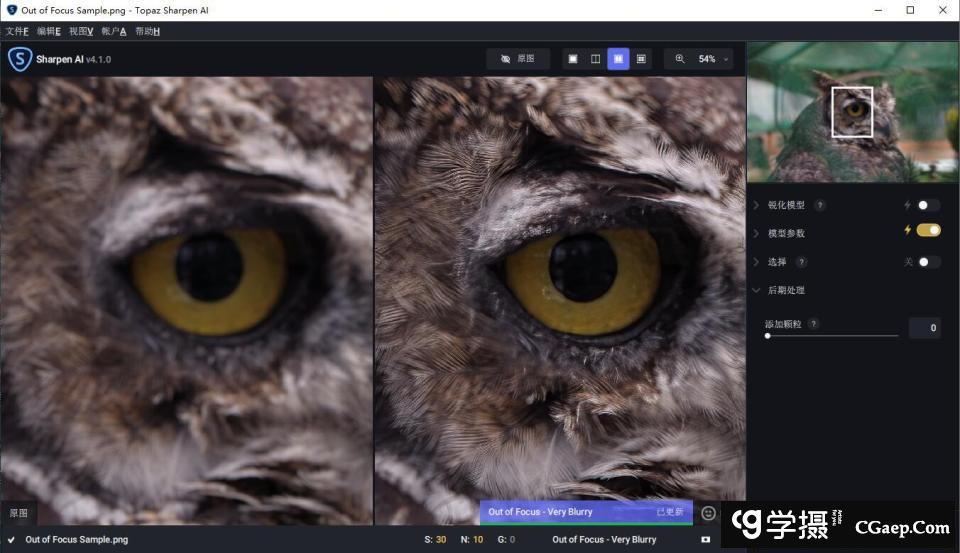Click the 添加颗粒 value input field
Viewport: 960px width, 553px height.
[x=924, y=328]
